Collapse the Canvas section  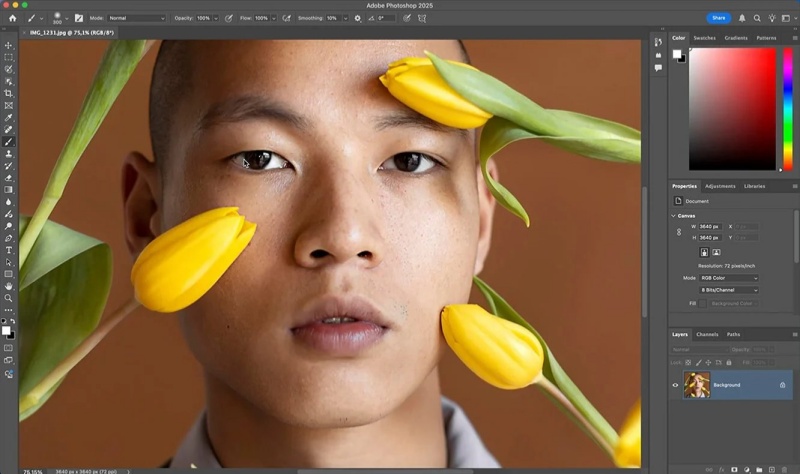tap(674, 215)
